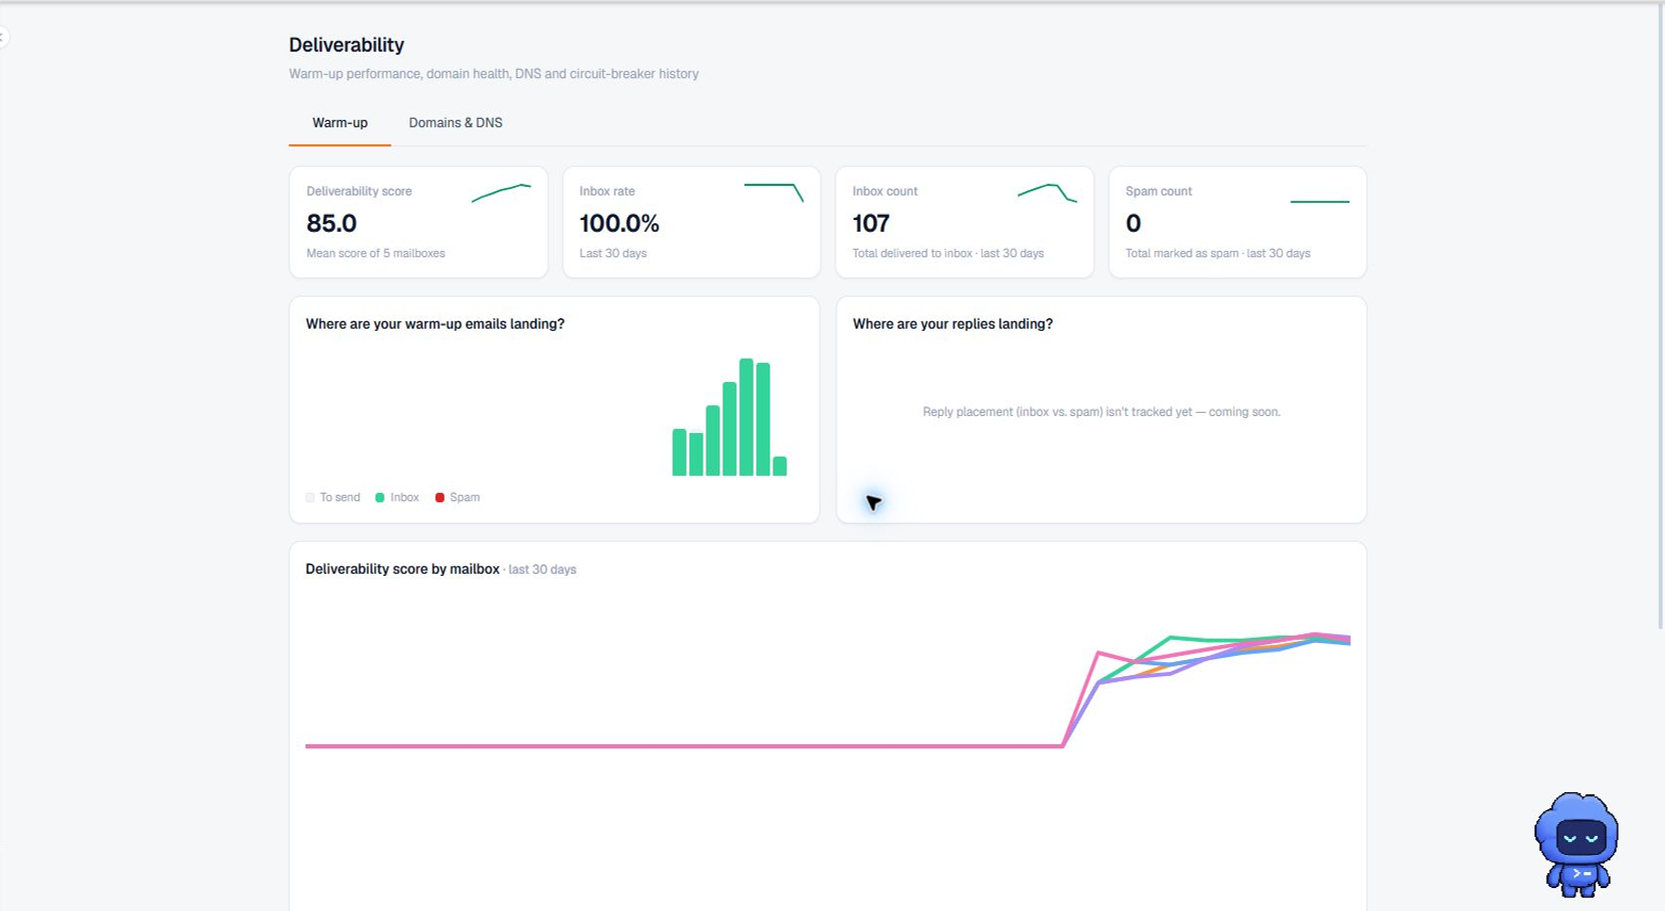Click 'Where are your replies landing?' title

952,324
